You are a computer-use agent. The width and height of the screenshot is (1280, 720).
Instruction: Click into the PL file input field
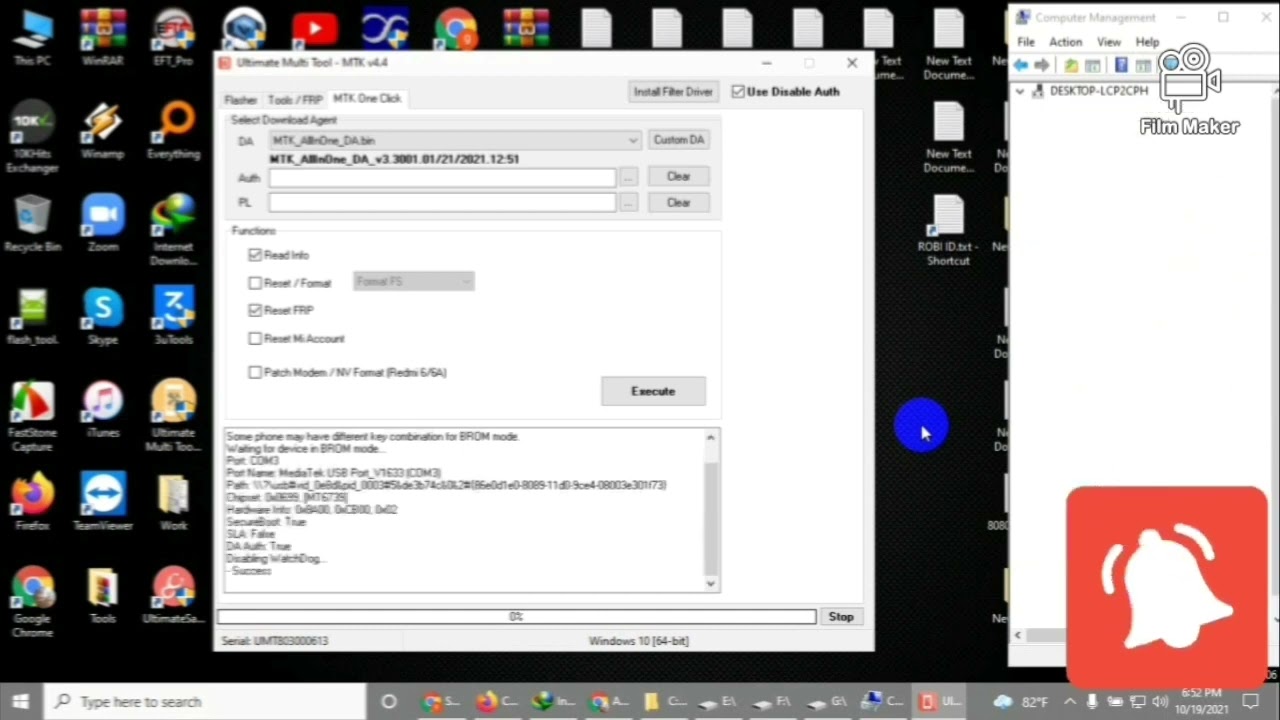coord(441,202)
